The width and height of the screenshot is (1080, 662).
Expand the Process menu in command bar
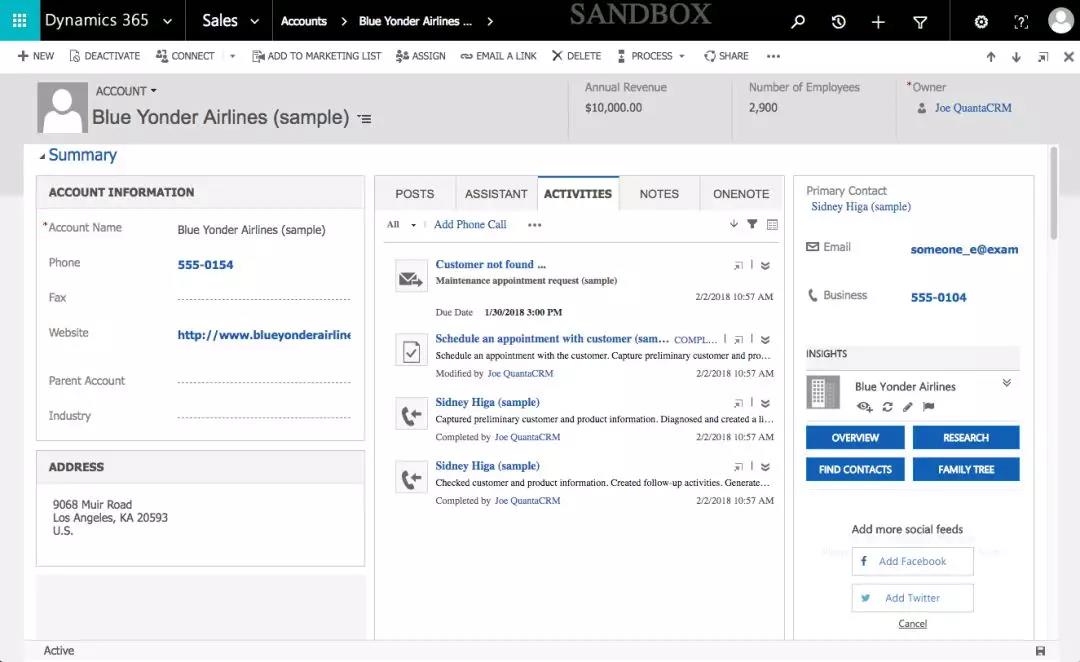(651, 56)
